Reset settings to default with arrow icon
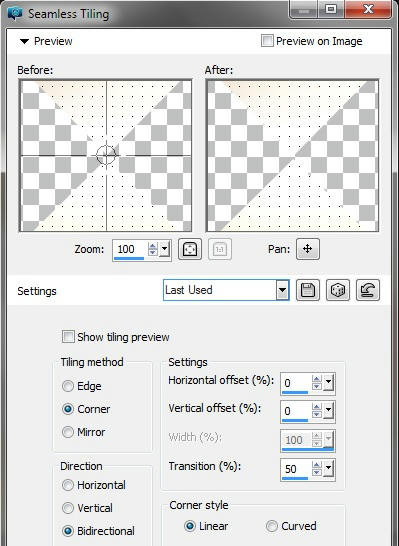399x546 pixels. tap(368, 290)
